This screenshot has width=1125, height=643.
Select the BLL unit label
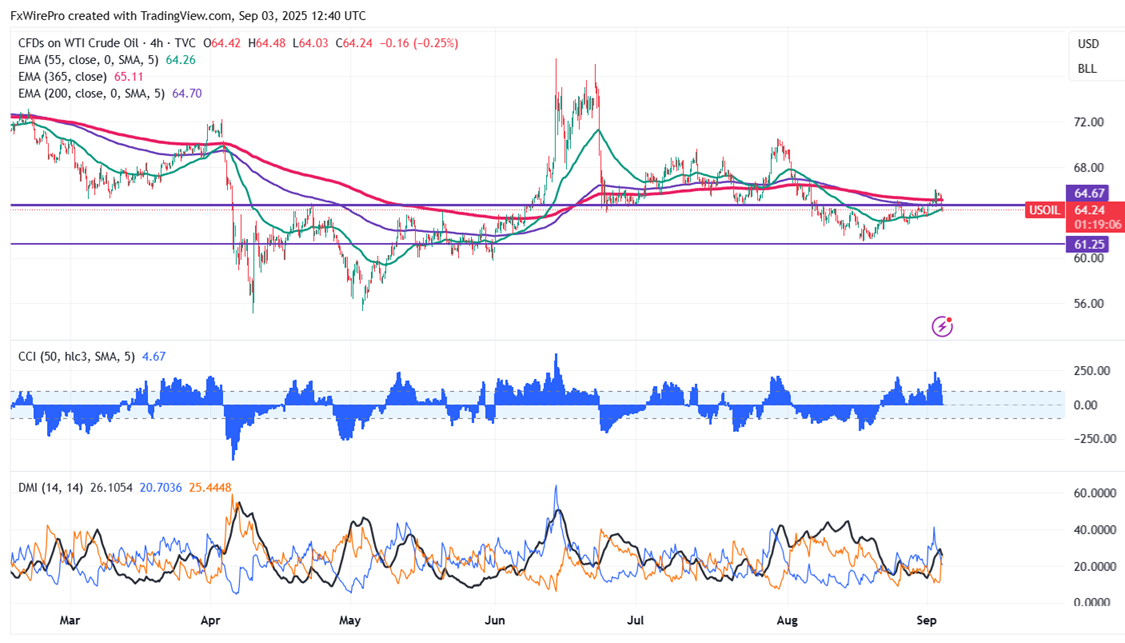(x=1087, y=69)
